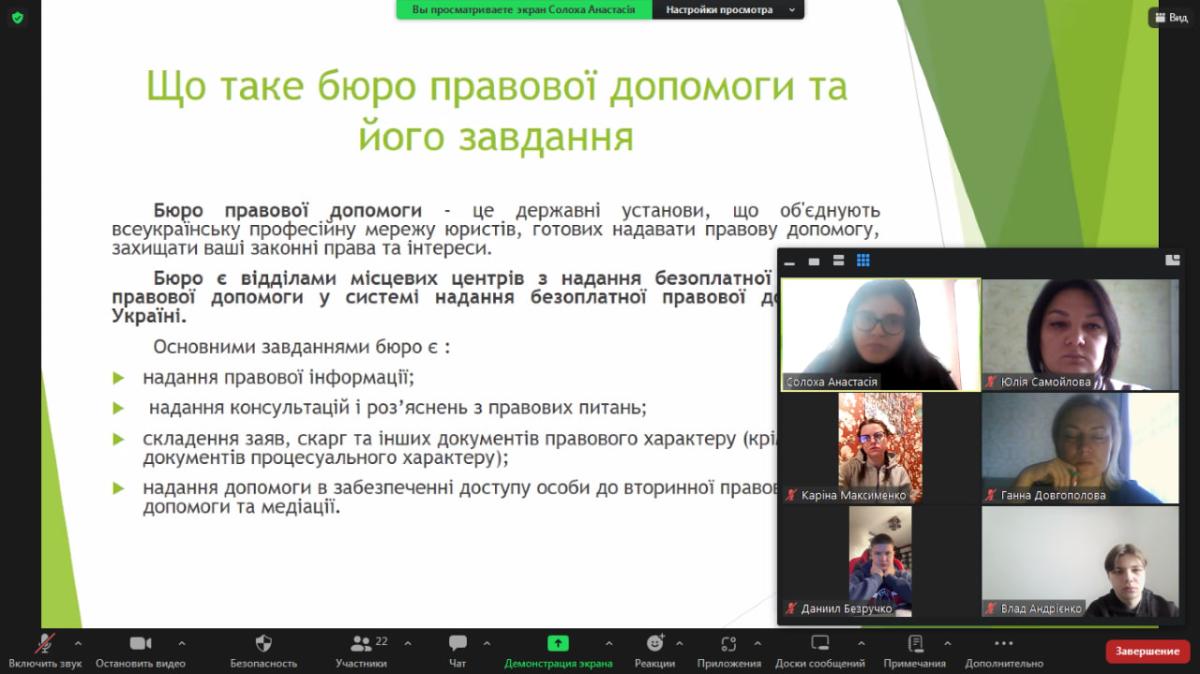Stop the video camera
The width and height of the screenshot is (1200, 674).
click(x=141, y=644)
